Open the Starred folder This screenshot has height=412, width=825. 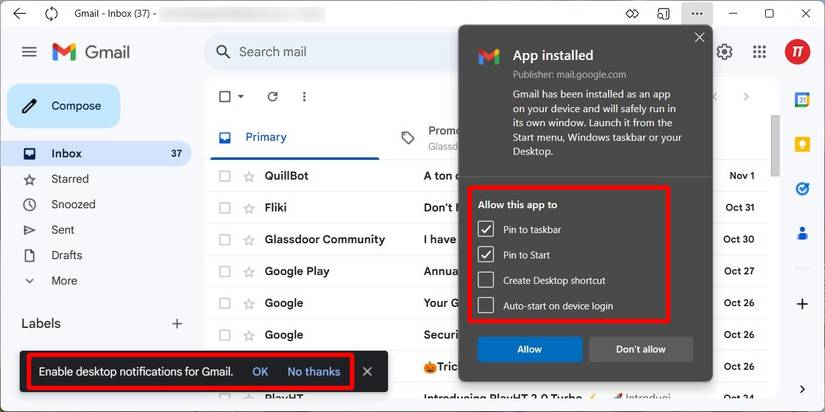[x=70, y=179]
